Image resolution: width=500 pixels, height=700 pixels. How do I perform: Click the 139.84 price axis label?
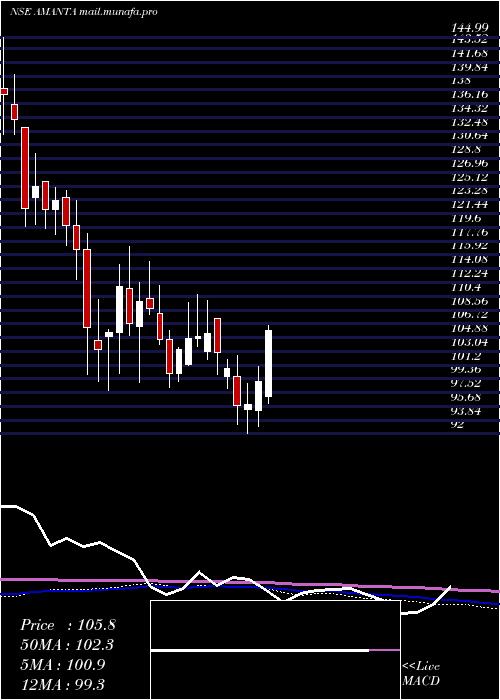coord(469,67)
